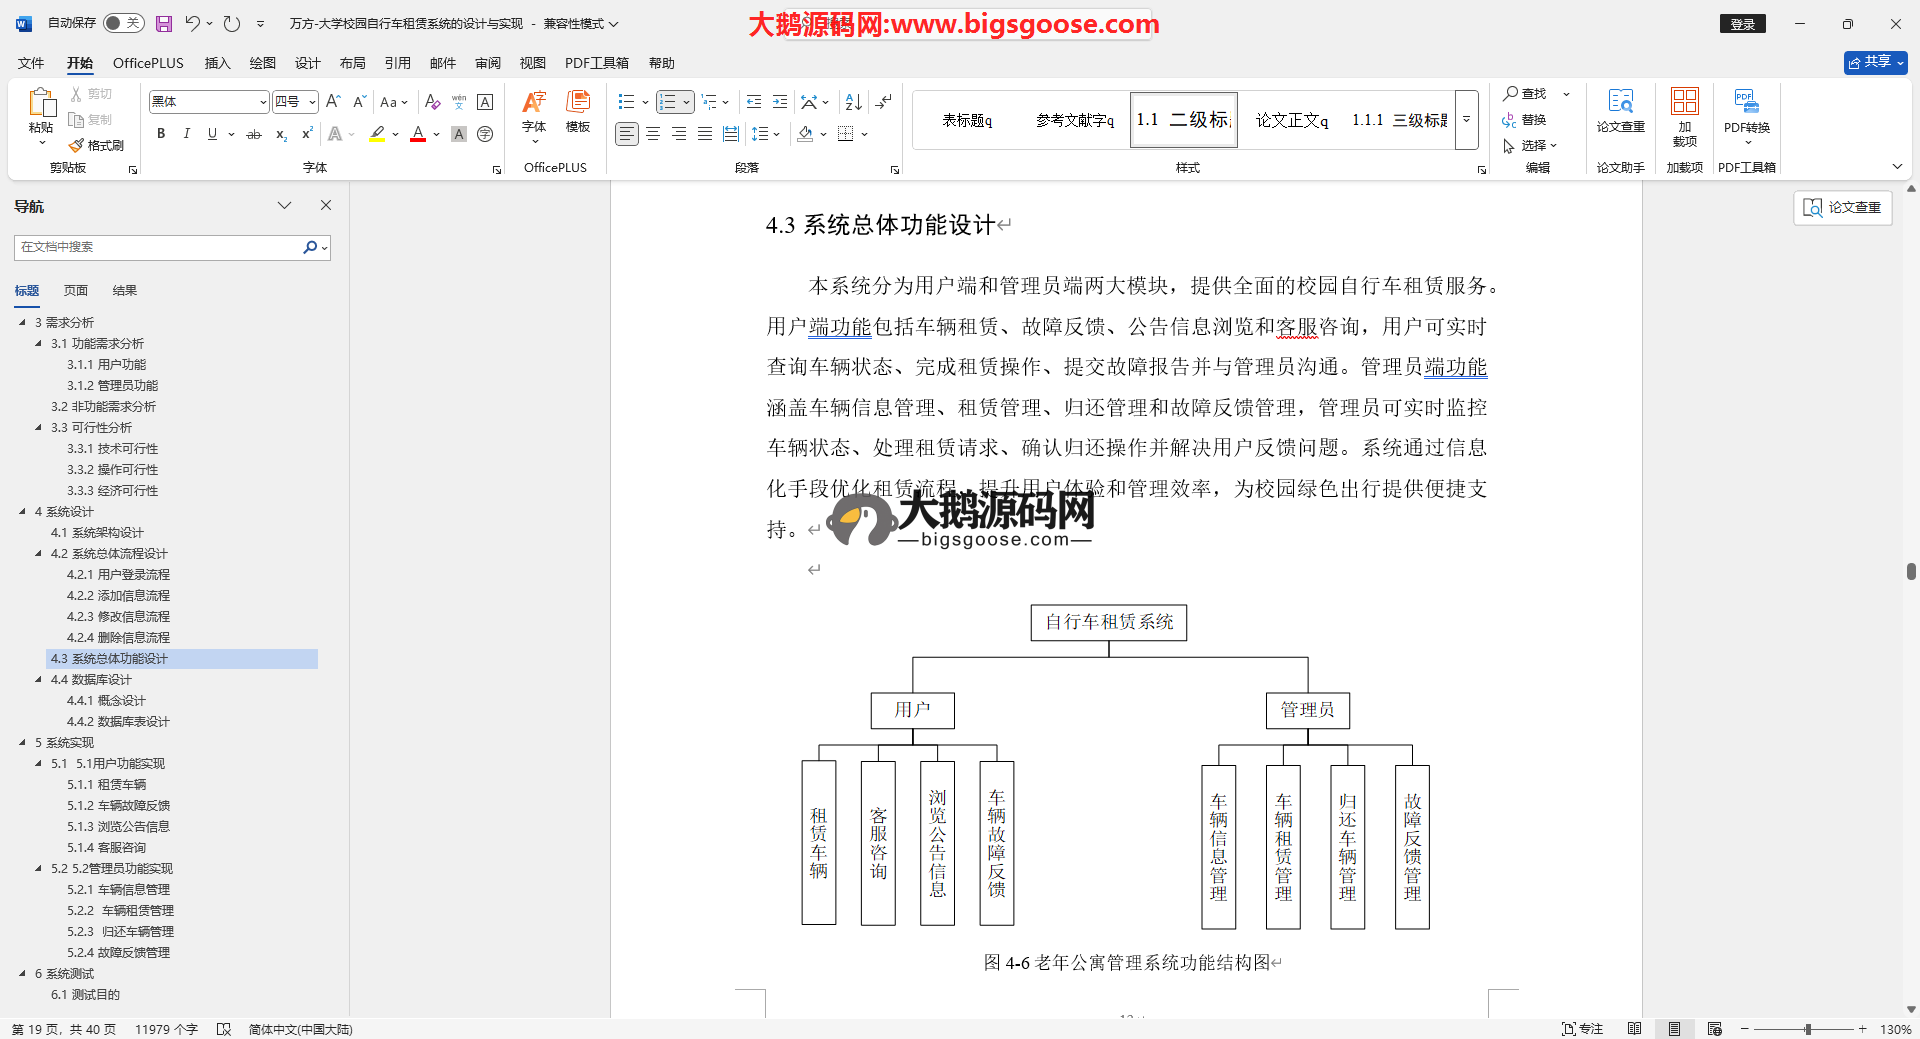Open the font name dropdown showing 黑体
The image size is (1920, 1039).
pos(263,102)
